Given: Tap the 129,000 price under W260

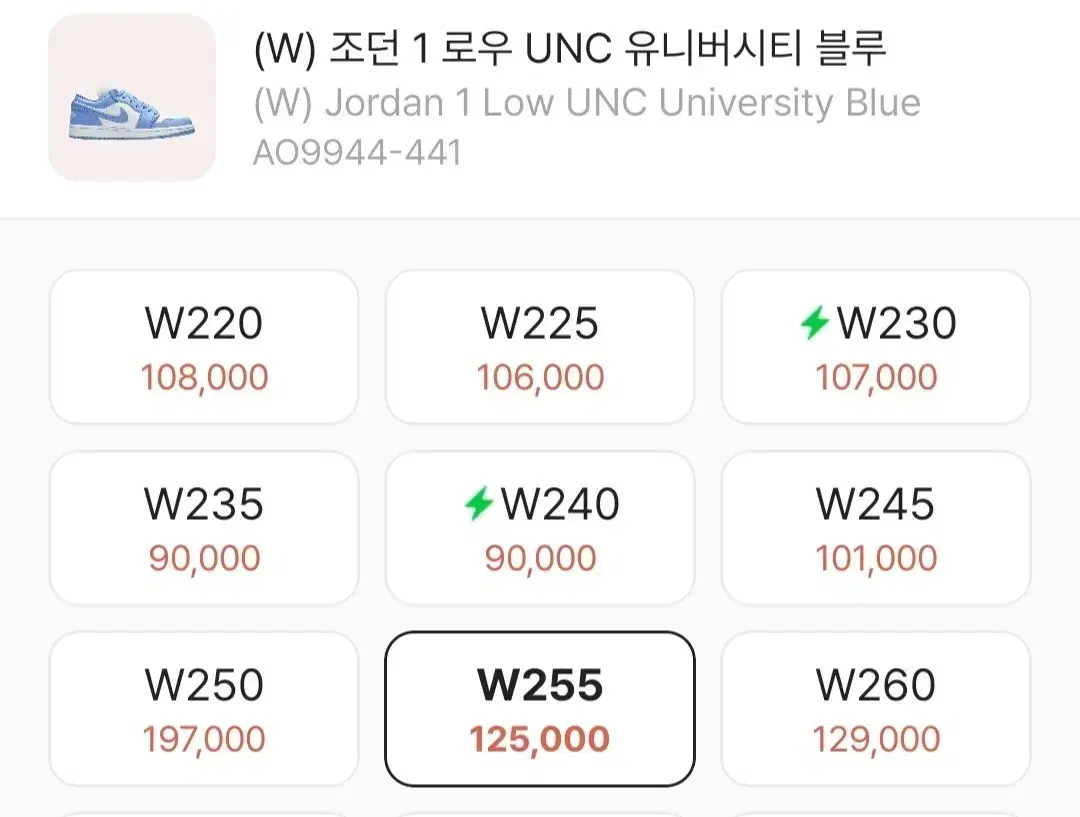Looking at the screenshot, I should (x=876, y=740).
